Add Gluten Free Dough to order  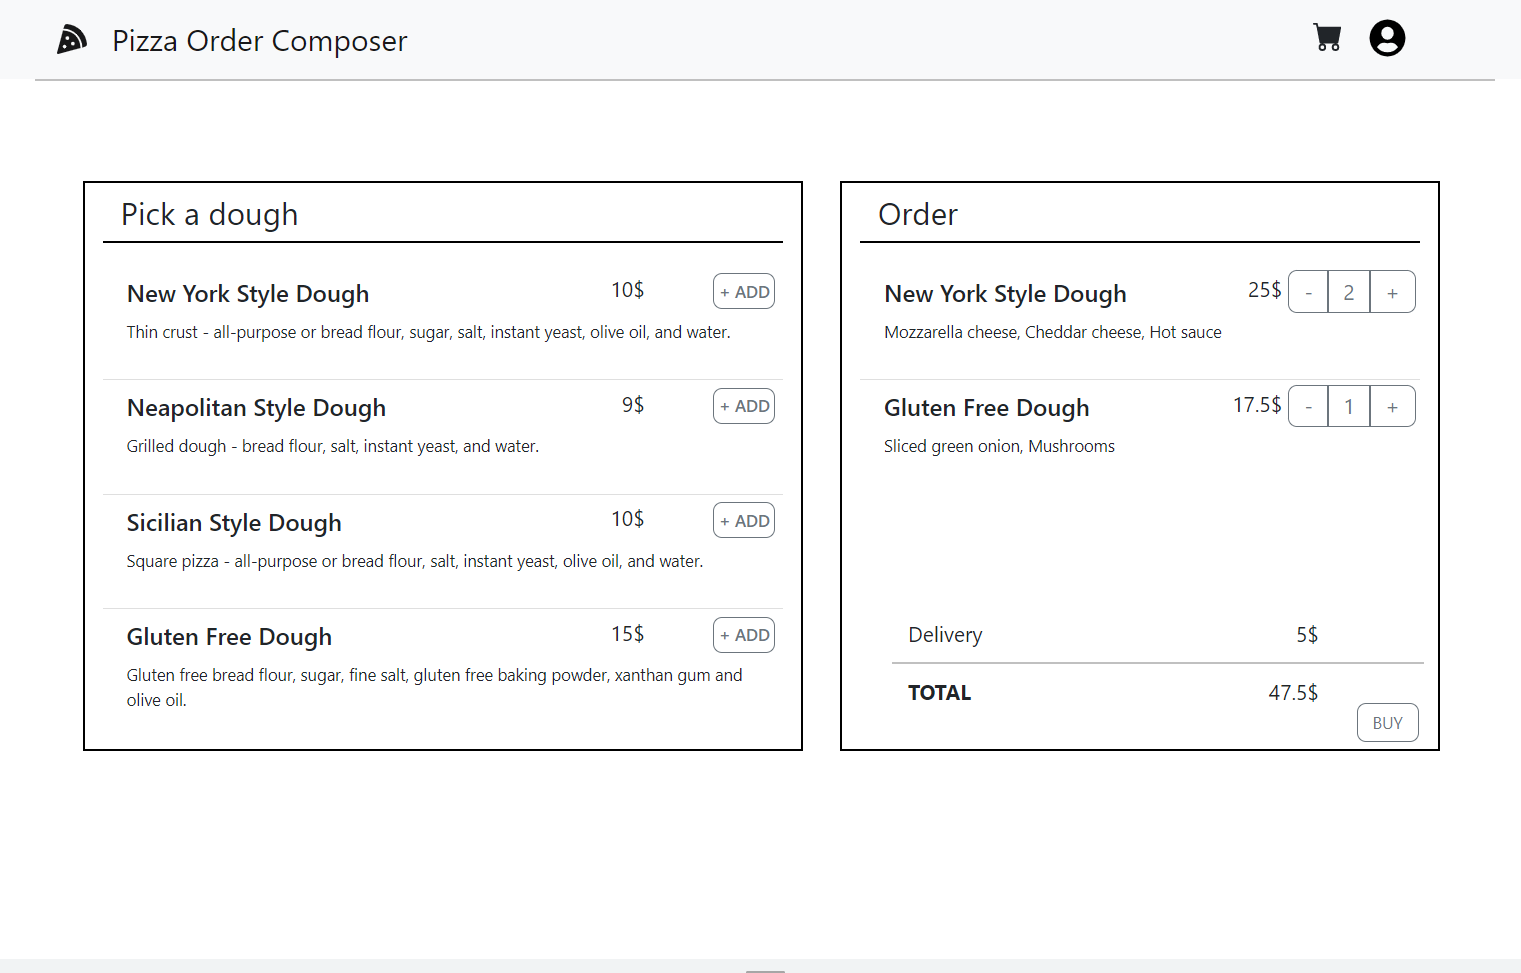744,635
